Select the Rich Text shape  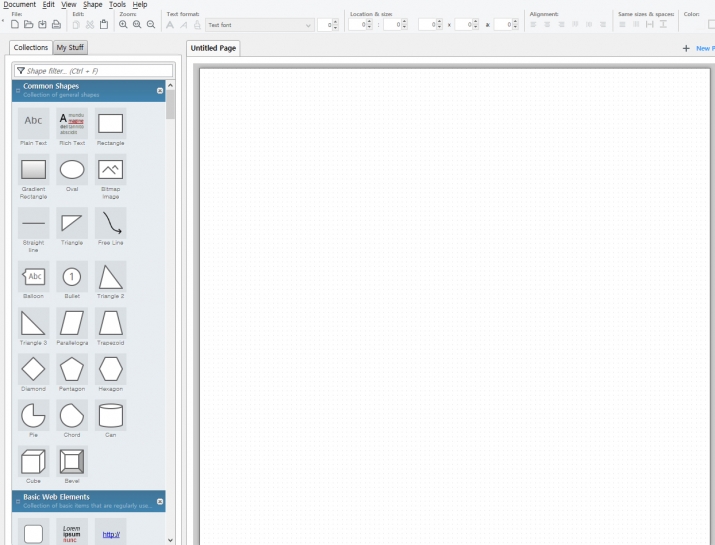(x=72, y=127)
